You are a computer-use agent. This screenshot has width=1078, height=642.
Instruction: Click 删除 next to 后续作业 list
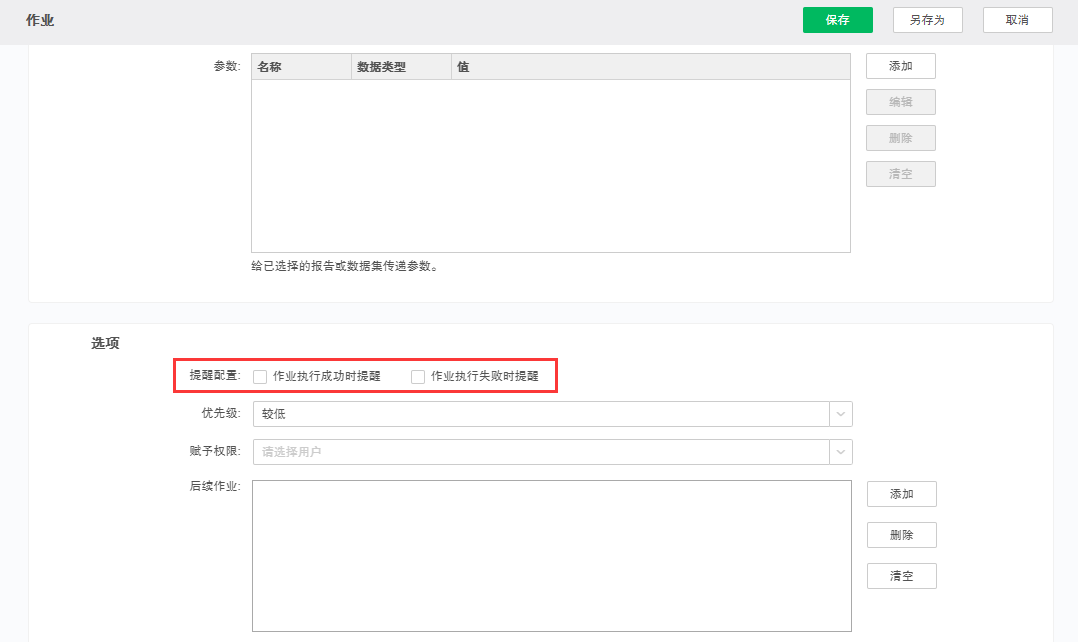pyautogui.click(x=901, y=535)
